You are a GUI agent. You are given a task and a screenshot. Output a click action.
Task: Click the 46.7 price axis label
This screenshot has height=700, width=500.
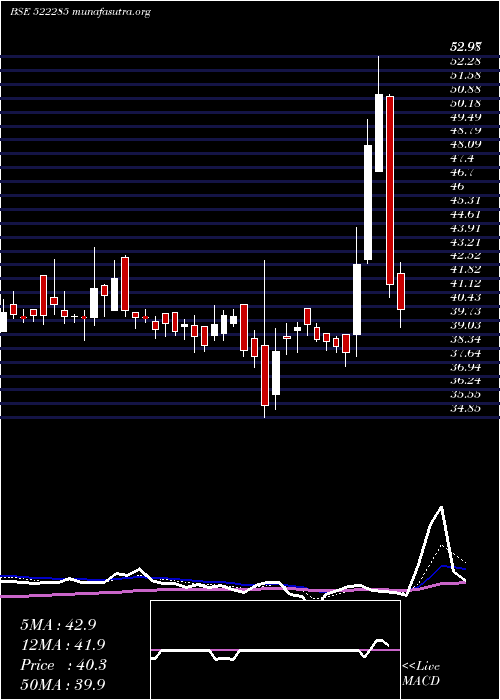point(462,172)
